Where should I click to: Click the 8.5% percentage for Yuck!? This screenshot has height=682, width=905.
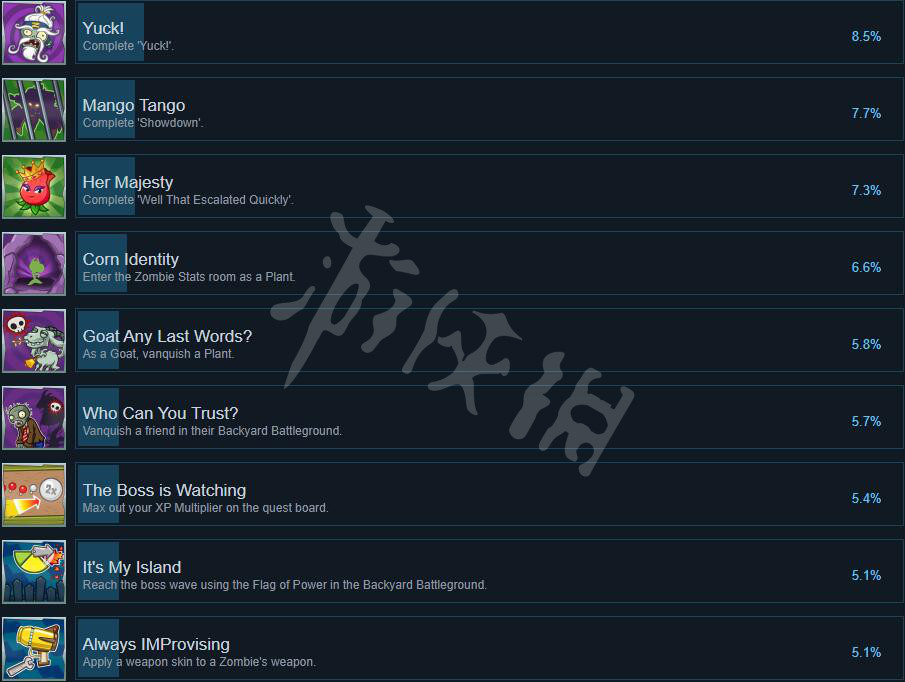pyautogui.click(x=866, y=36)
